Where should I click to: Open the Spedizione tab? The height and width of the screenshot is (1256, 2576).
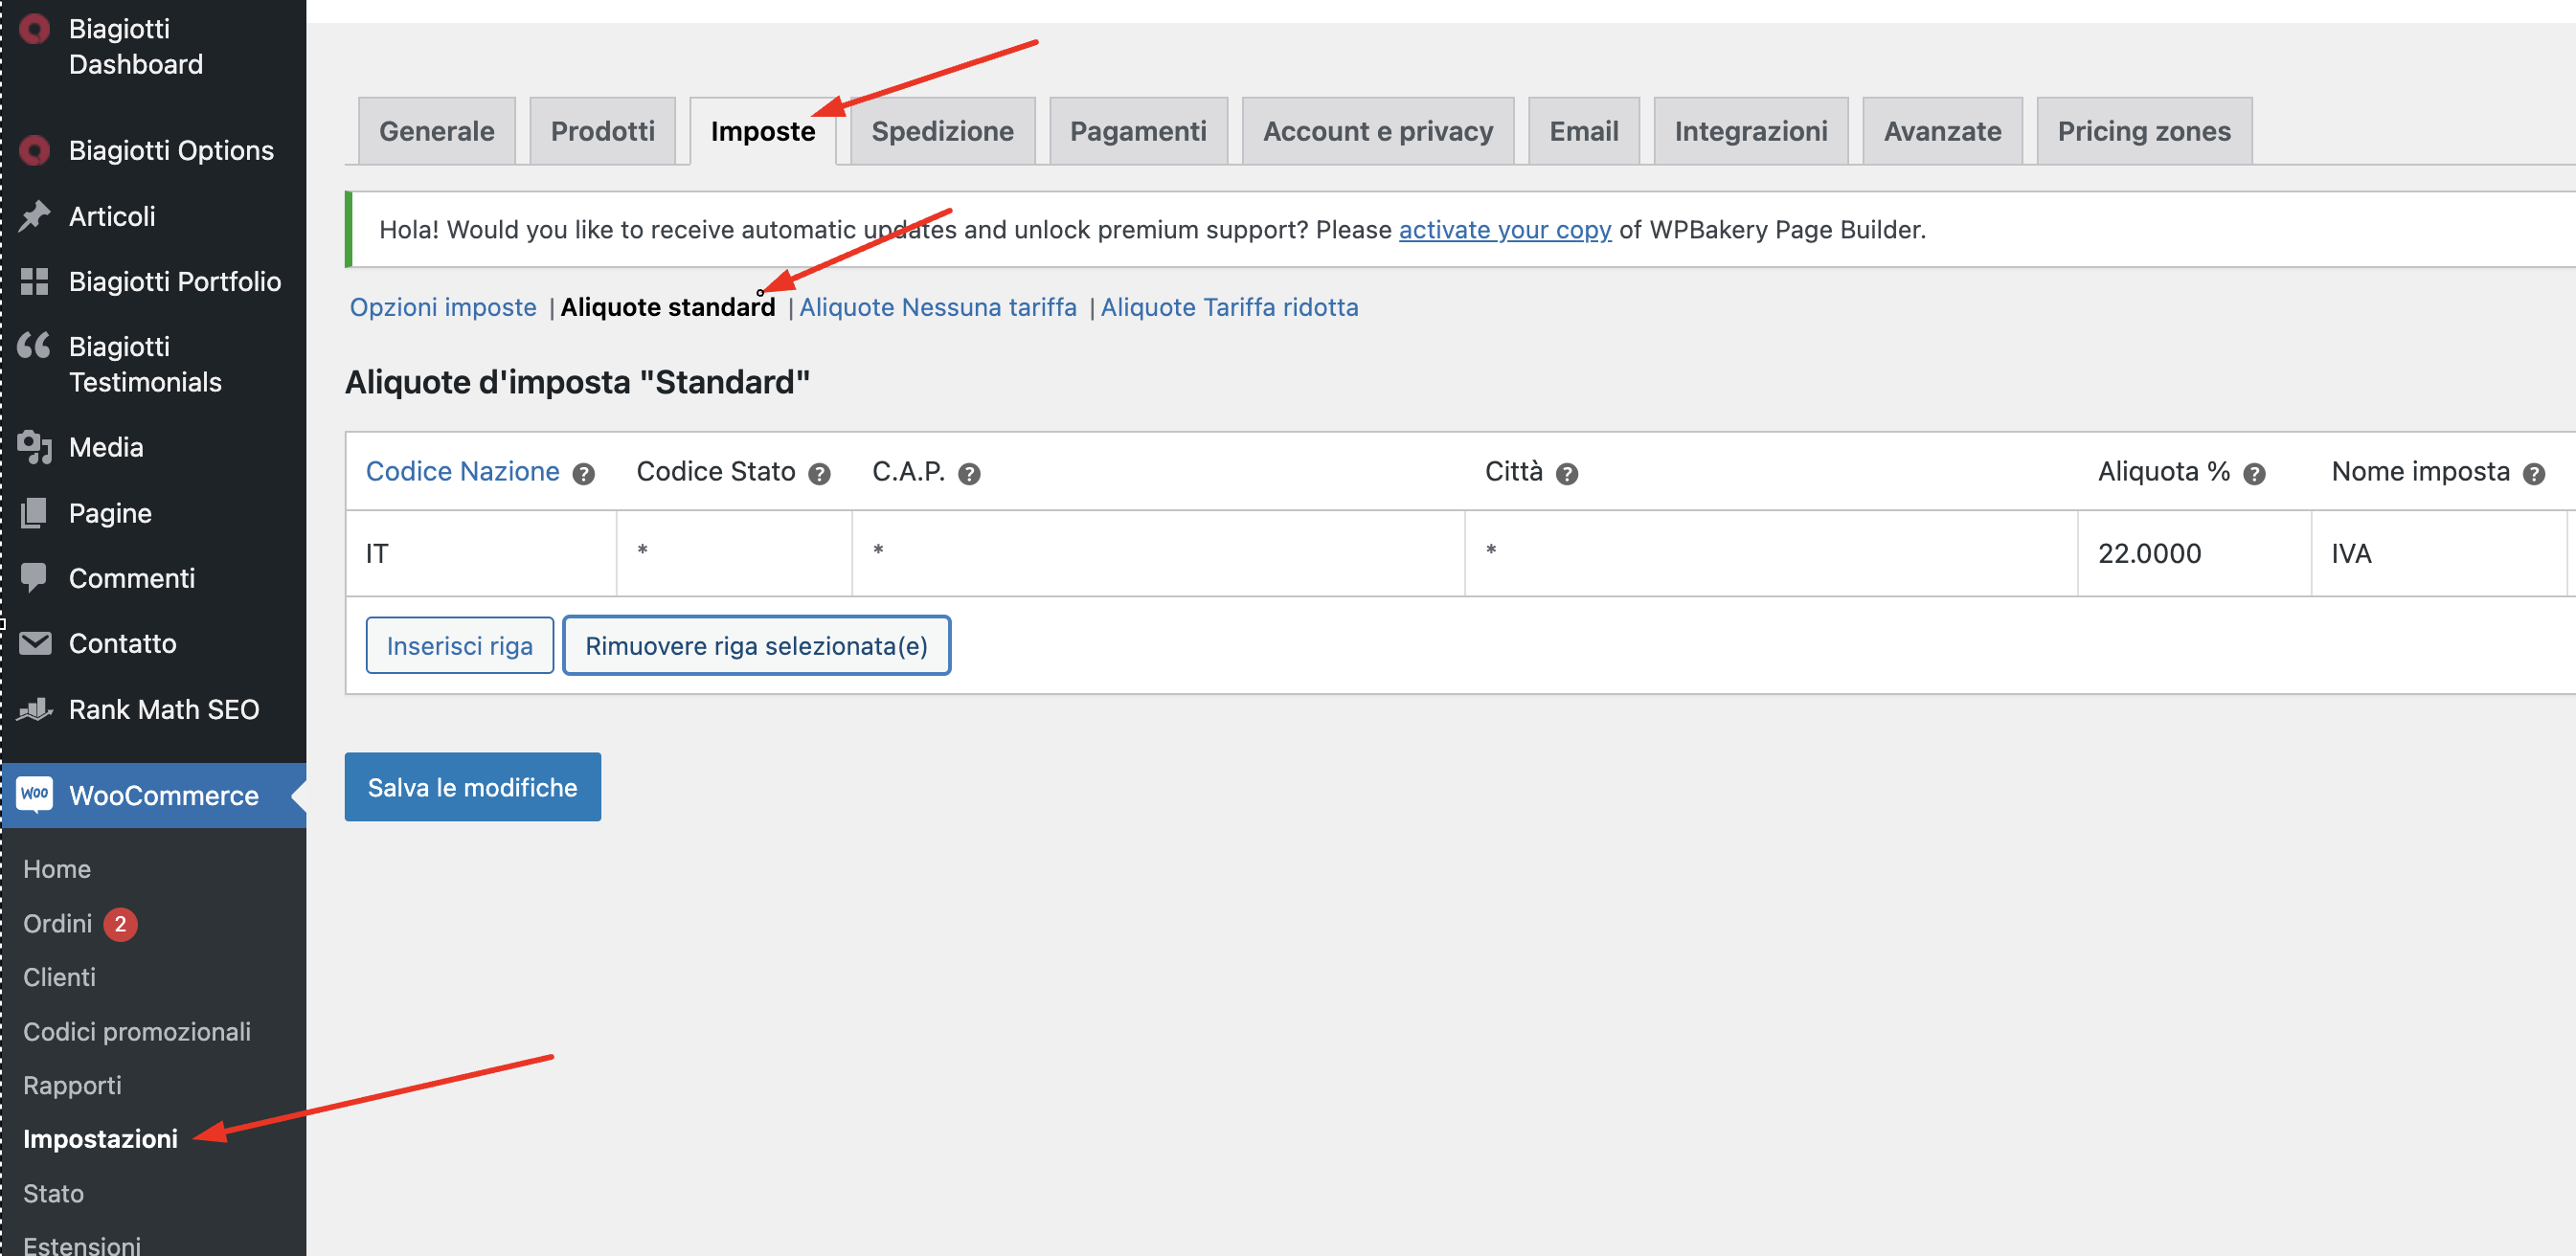[943, 131]
